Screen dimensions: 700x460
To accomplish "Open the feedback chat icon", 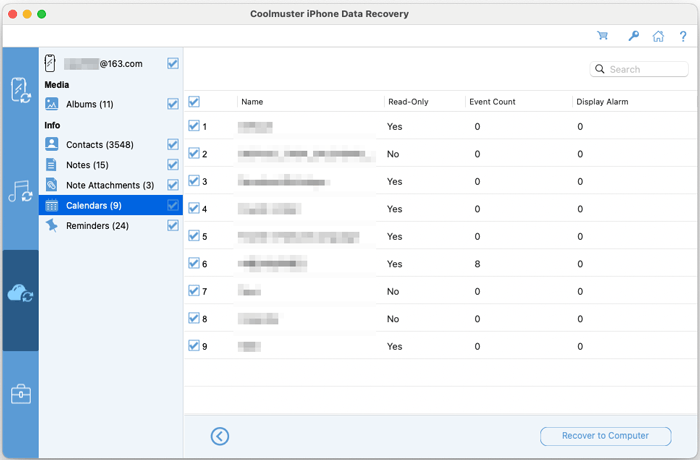I will tap(682, 36).
